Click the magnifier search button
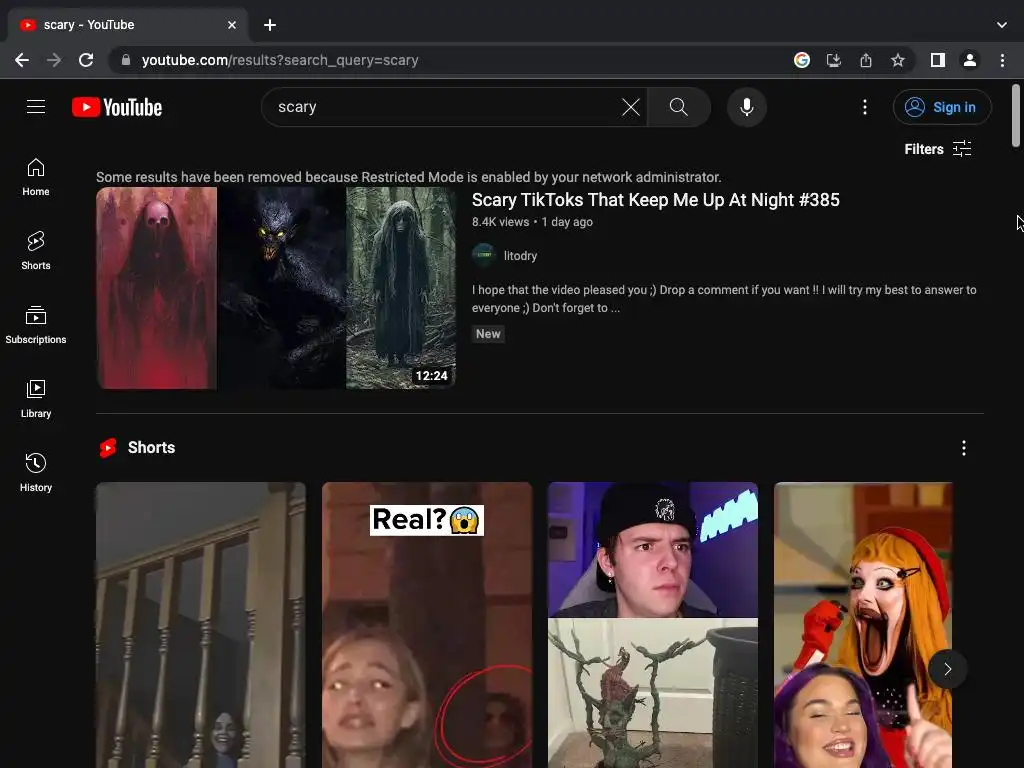This screenshot has height=768, width=1024. [679, 107]
